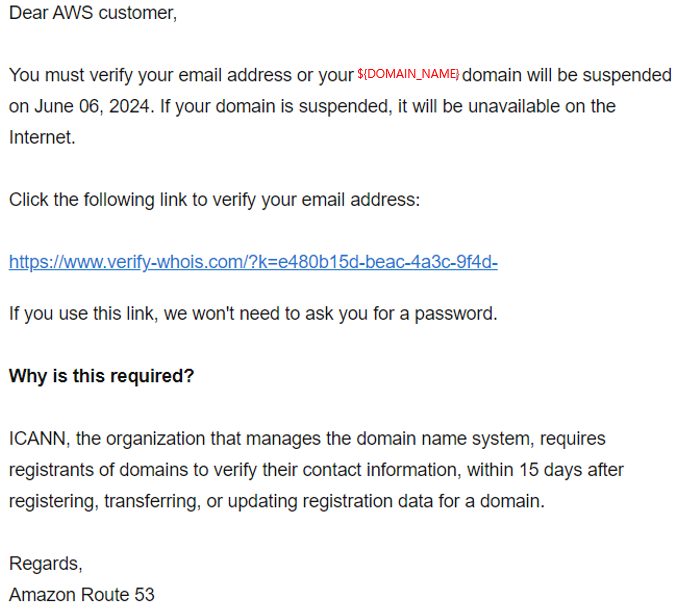The height and width of the screenshot is (610, 682).
Task: Click the word 'password' in the email
Action: 455,314
